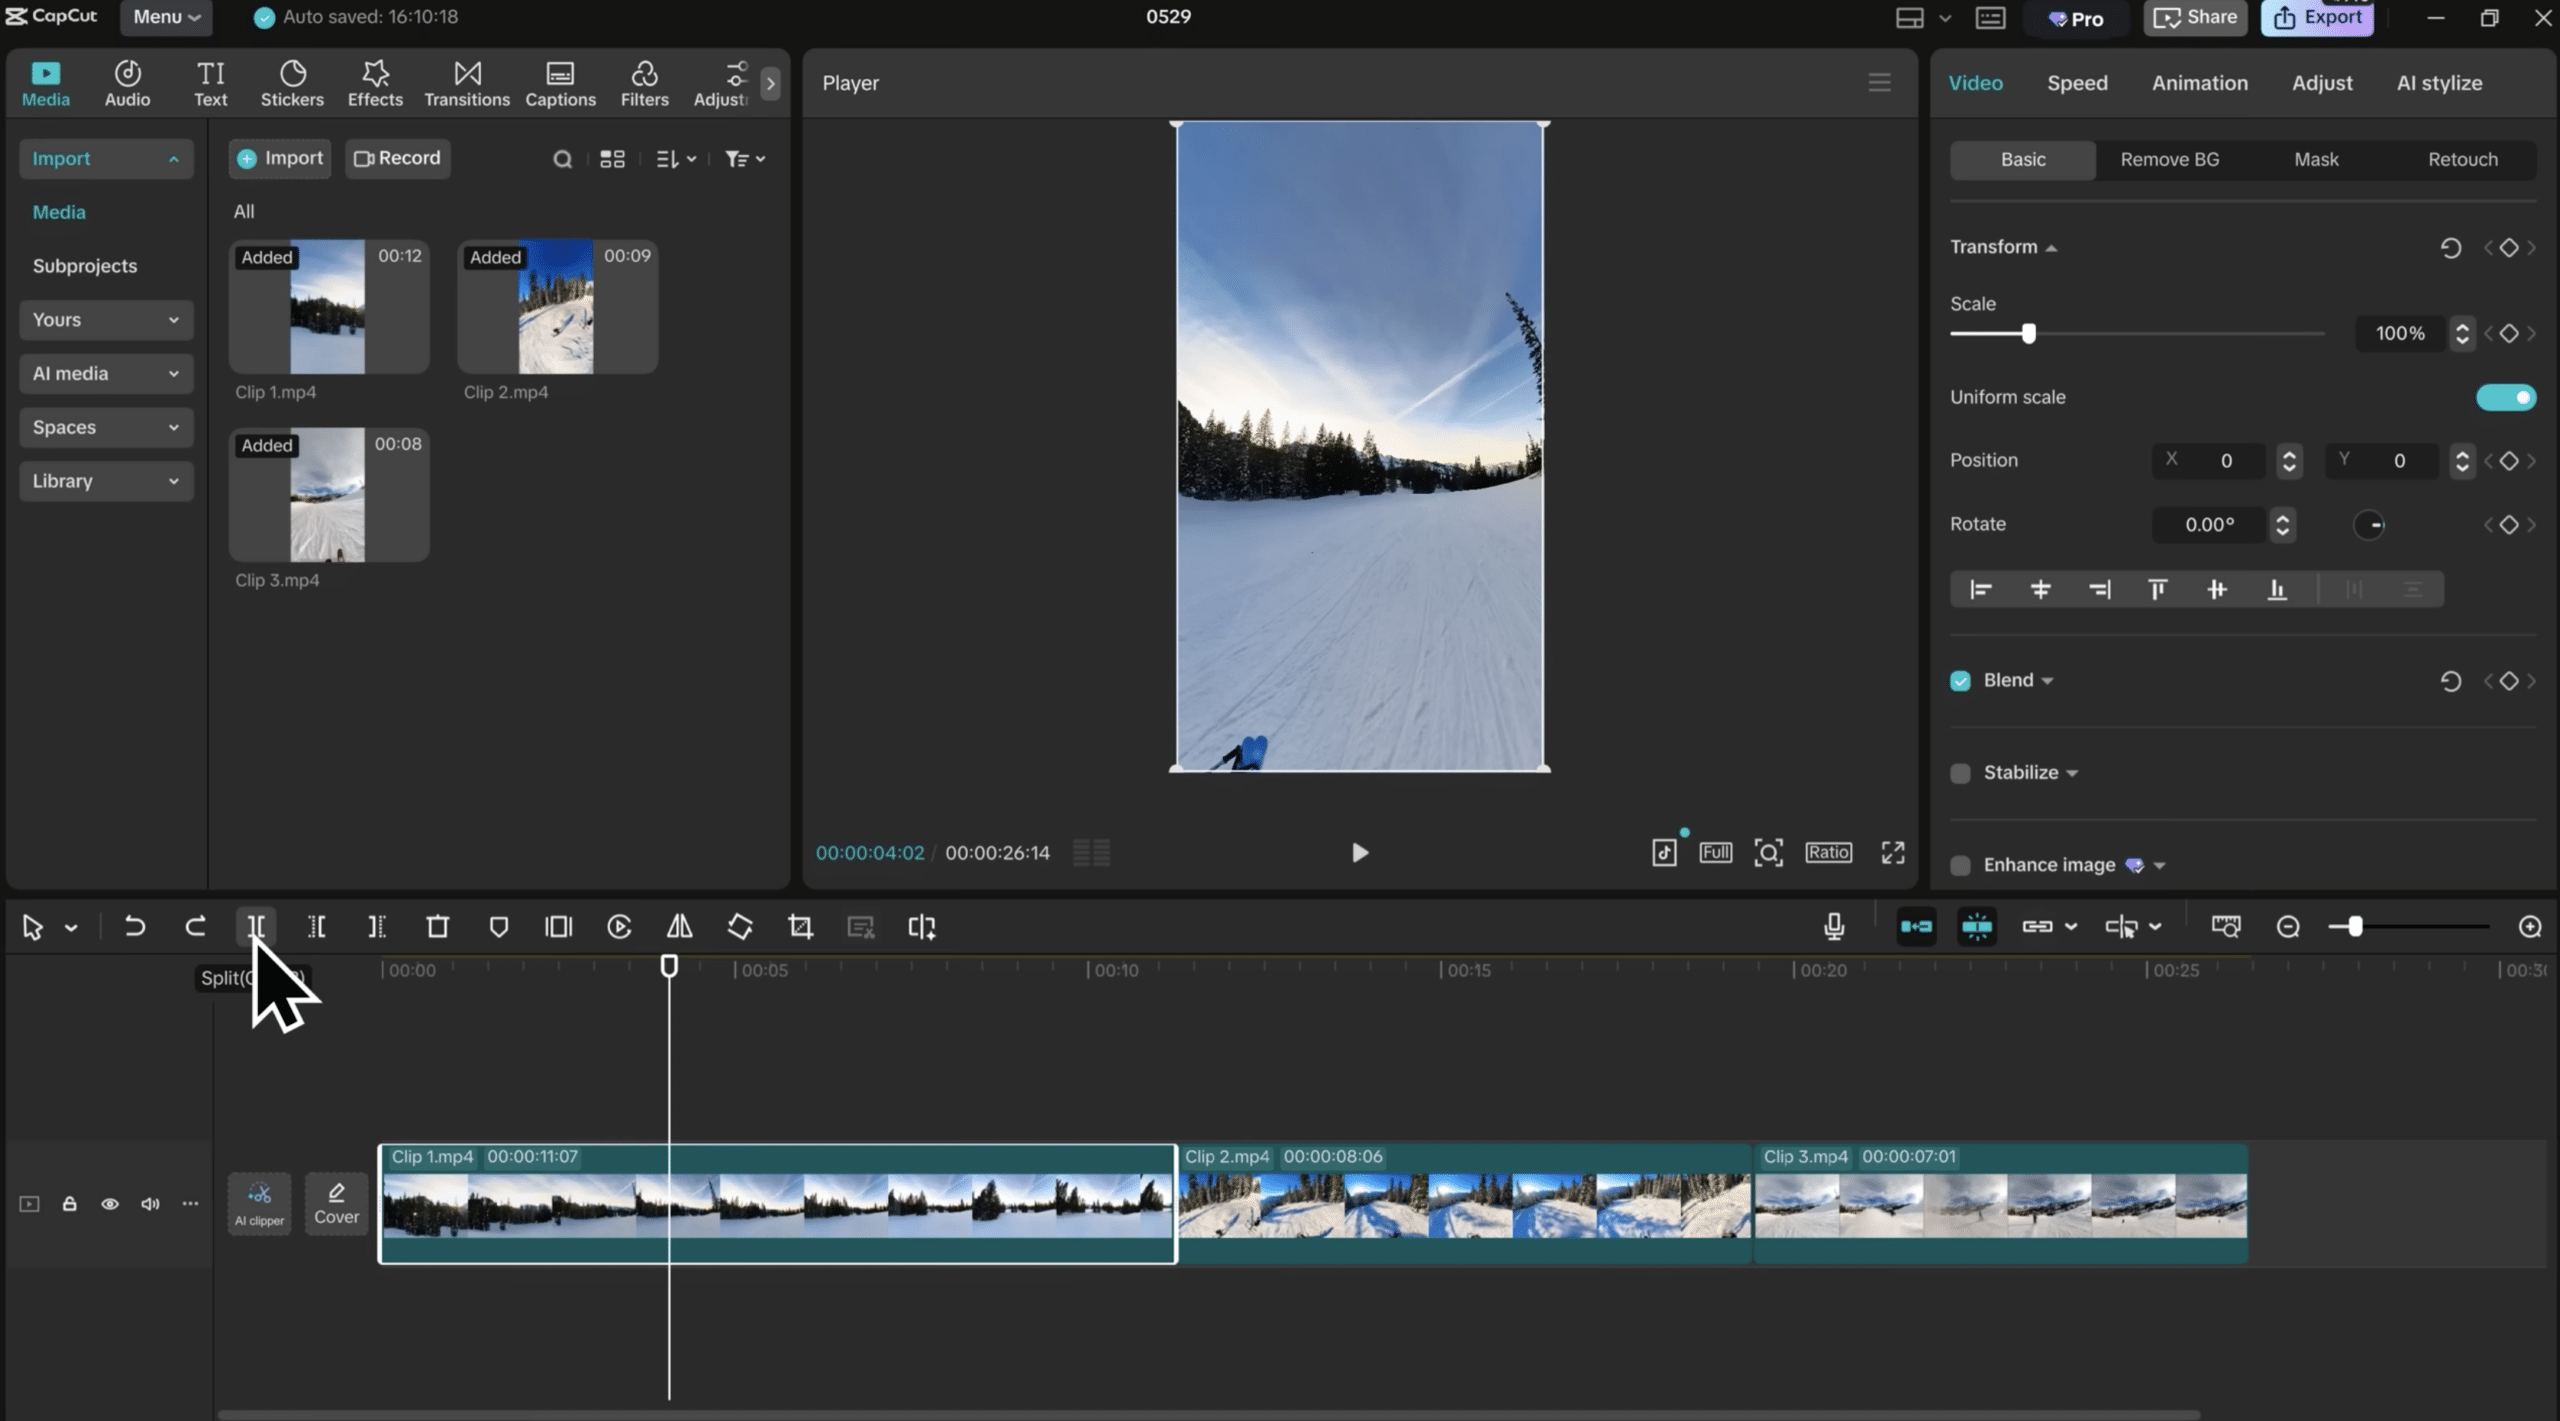
Task: Open the Transitions panel
Action: [x=466, y=82]
